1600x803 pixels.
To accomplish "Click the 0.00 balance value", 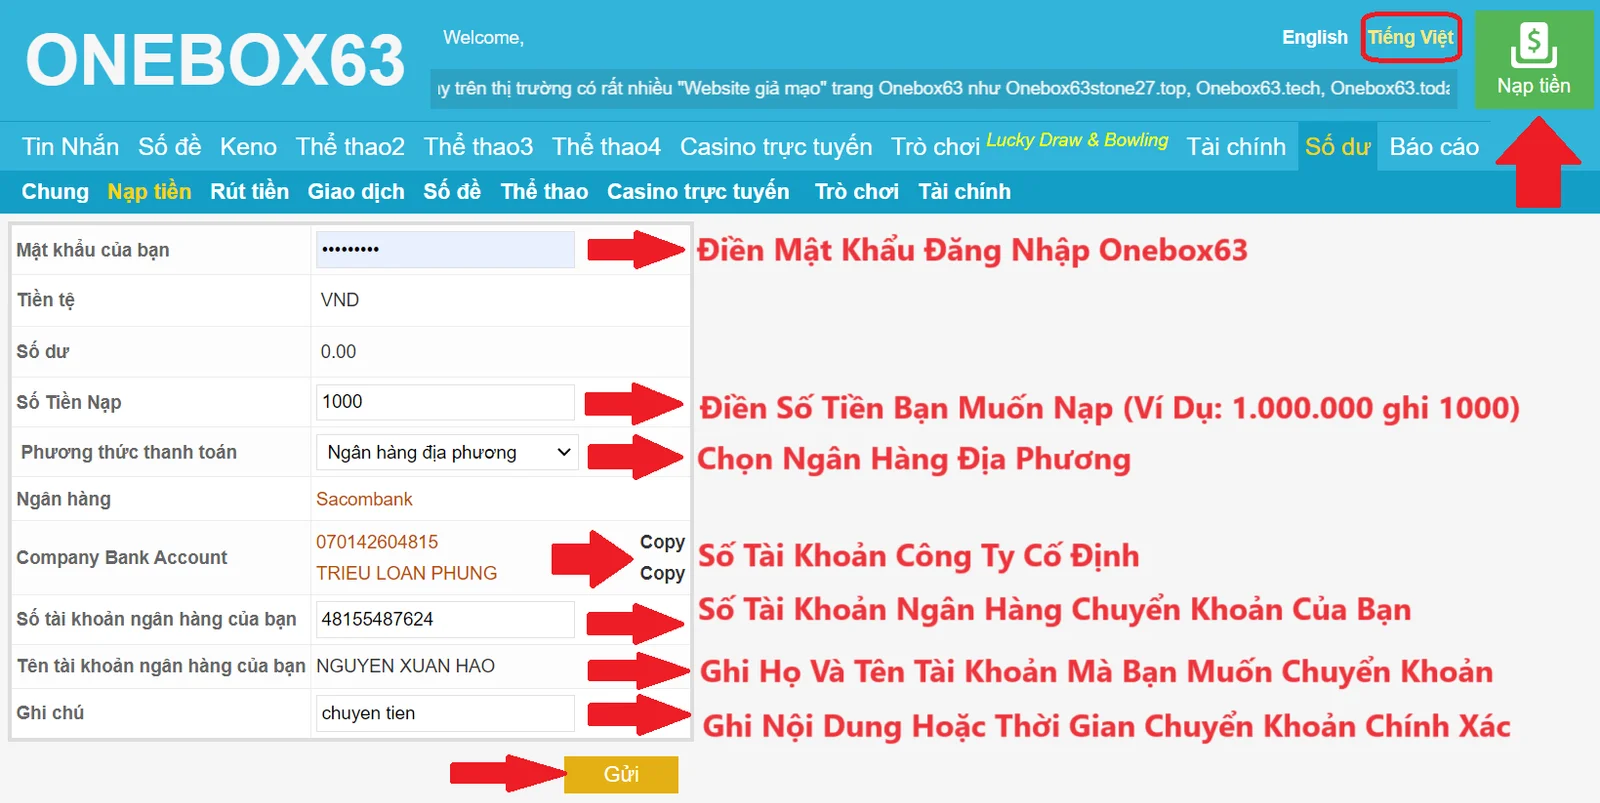I will coord(338,352).
